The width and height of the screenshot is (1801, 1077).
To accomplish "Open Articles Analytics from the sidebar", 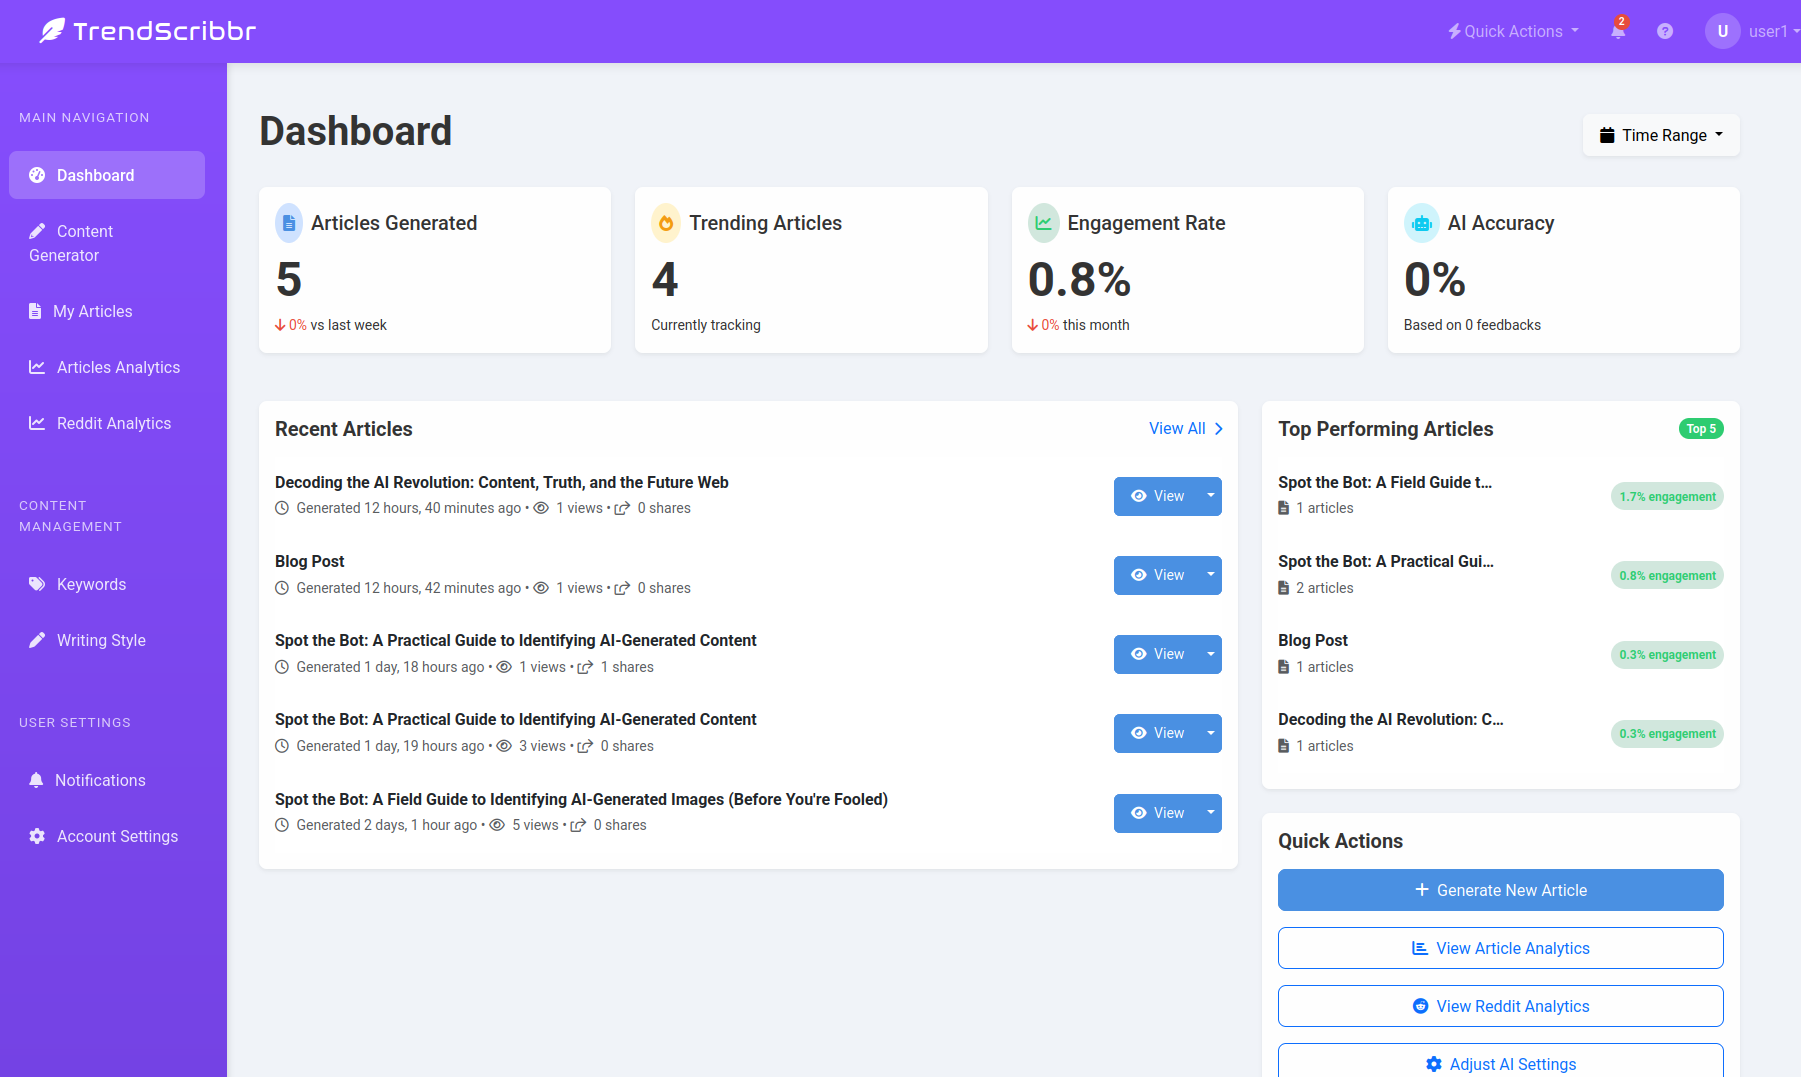I will 118,367.
